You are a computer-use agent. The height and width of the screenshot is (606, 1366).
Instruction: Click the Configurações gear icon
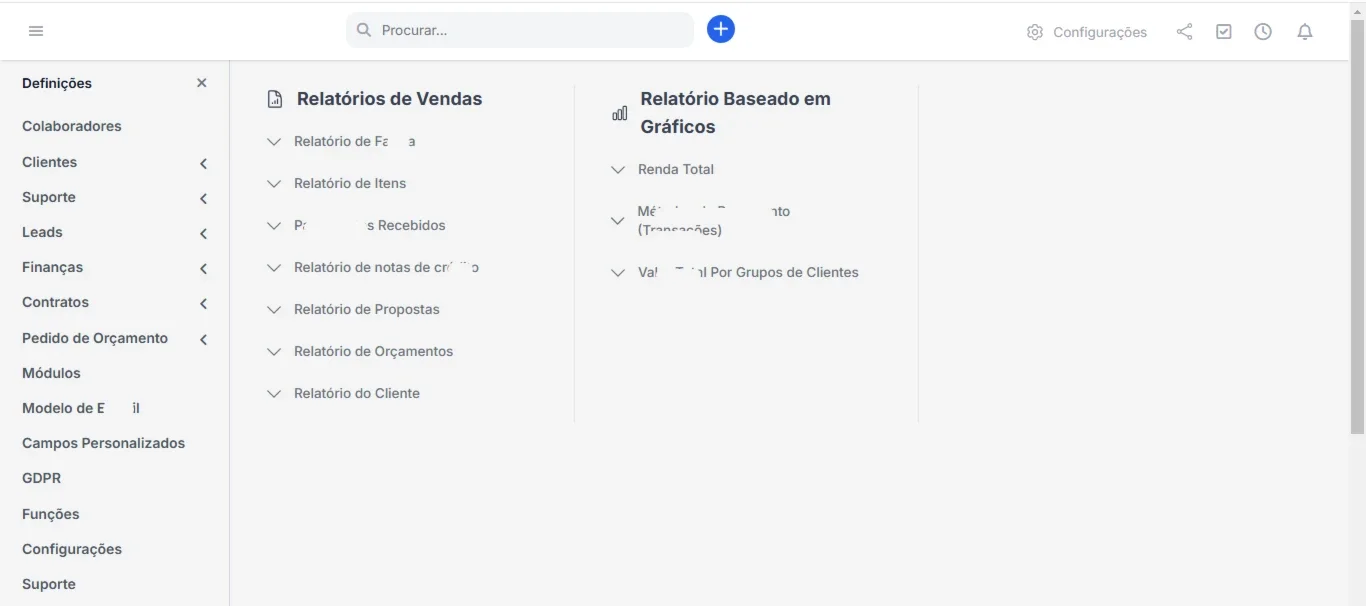point(1035,32)
